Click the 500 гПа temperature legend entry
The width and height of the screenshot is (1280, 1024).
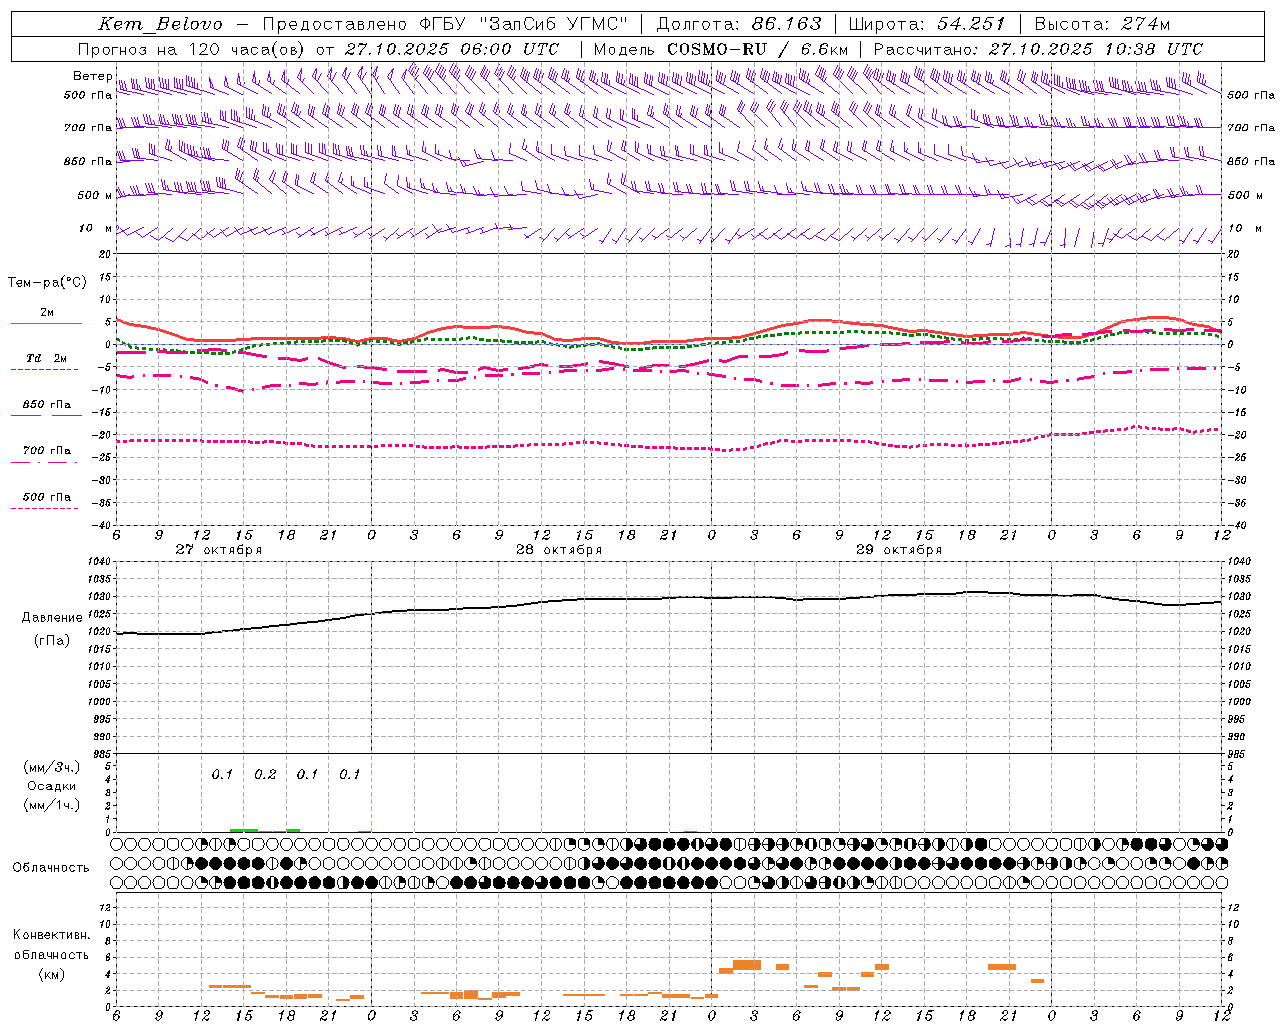point(47,497)
